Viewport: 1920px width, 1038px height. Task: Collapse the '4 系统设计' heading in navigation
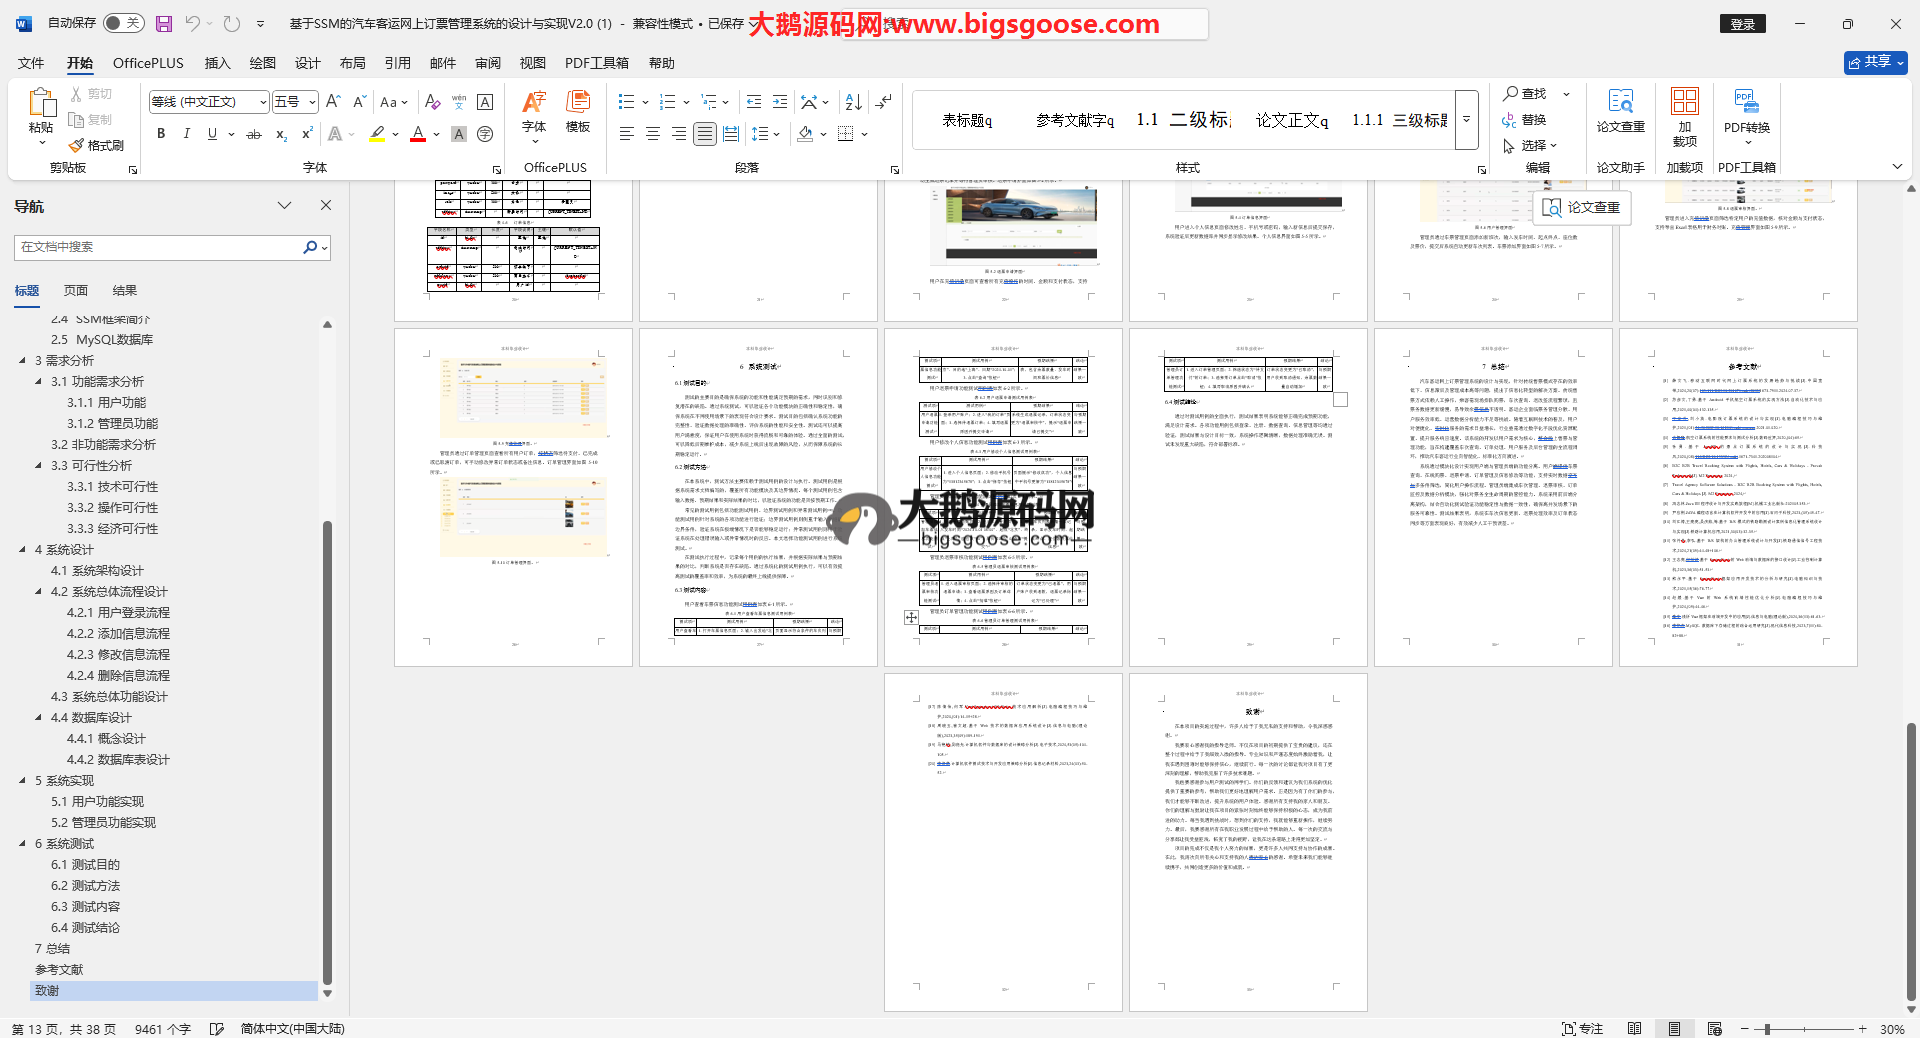click(23, 550)
